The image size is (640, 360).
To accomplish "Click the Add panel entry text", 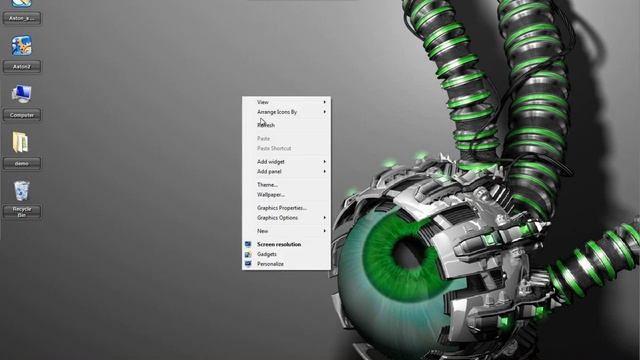I will click(x=269, y=171).
